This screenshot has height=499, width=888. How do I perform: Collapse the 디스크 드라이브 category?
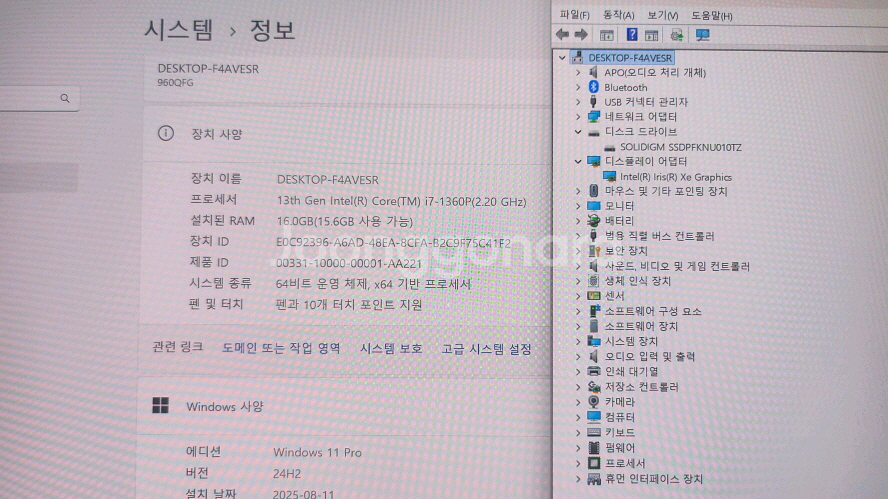(x=578, y=131)
